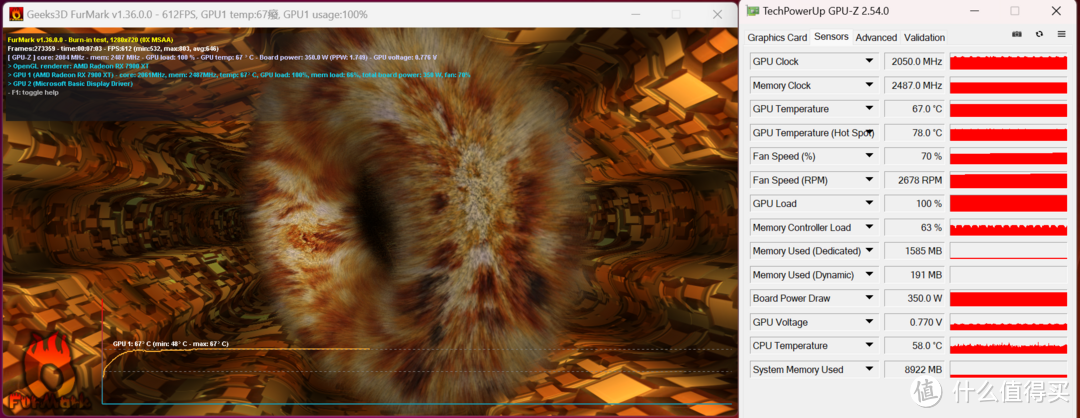Click the 2487.0 MHz memory clock value

coord(914,85)
